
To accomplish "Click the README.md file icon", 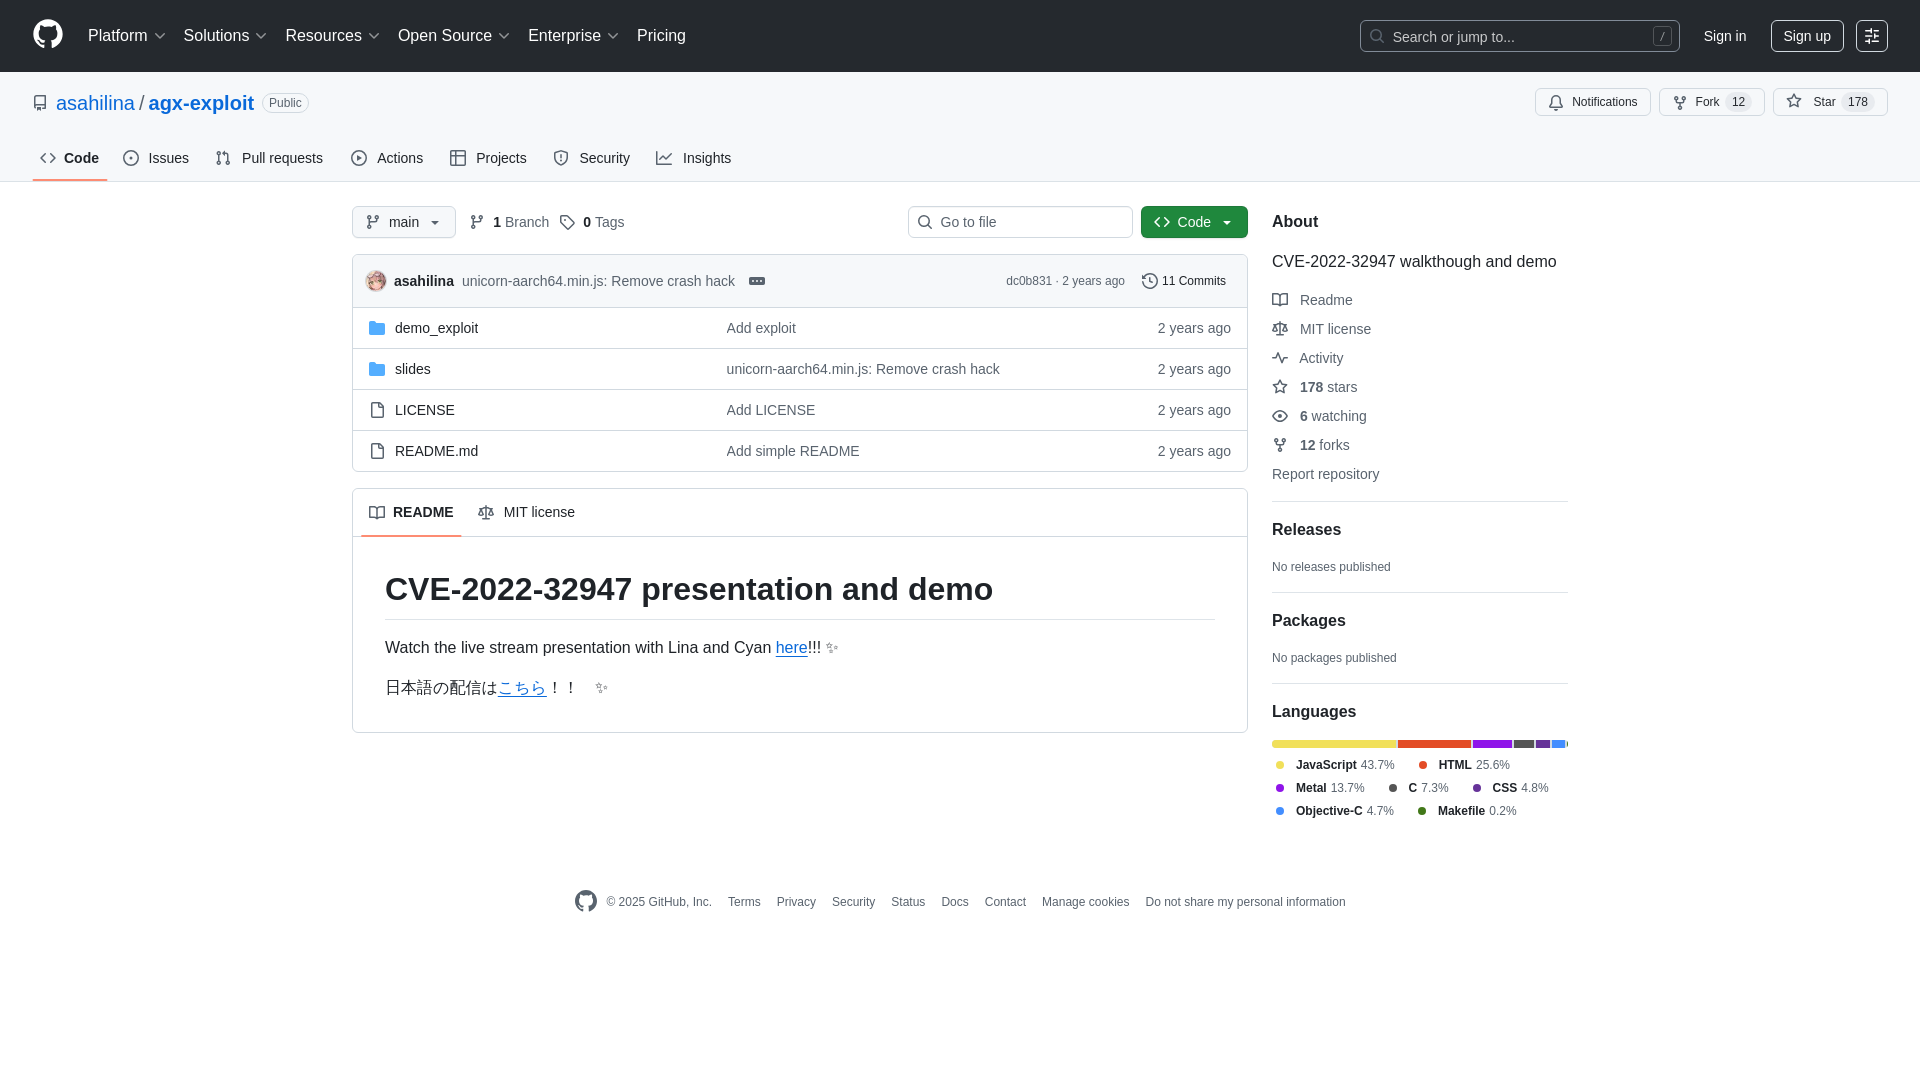I will [x=377, y=451].
